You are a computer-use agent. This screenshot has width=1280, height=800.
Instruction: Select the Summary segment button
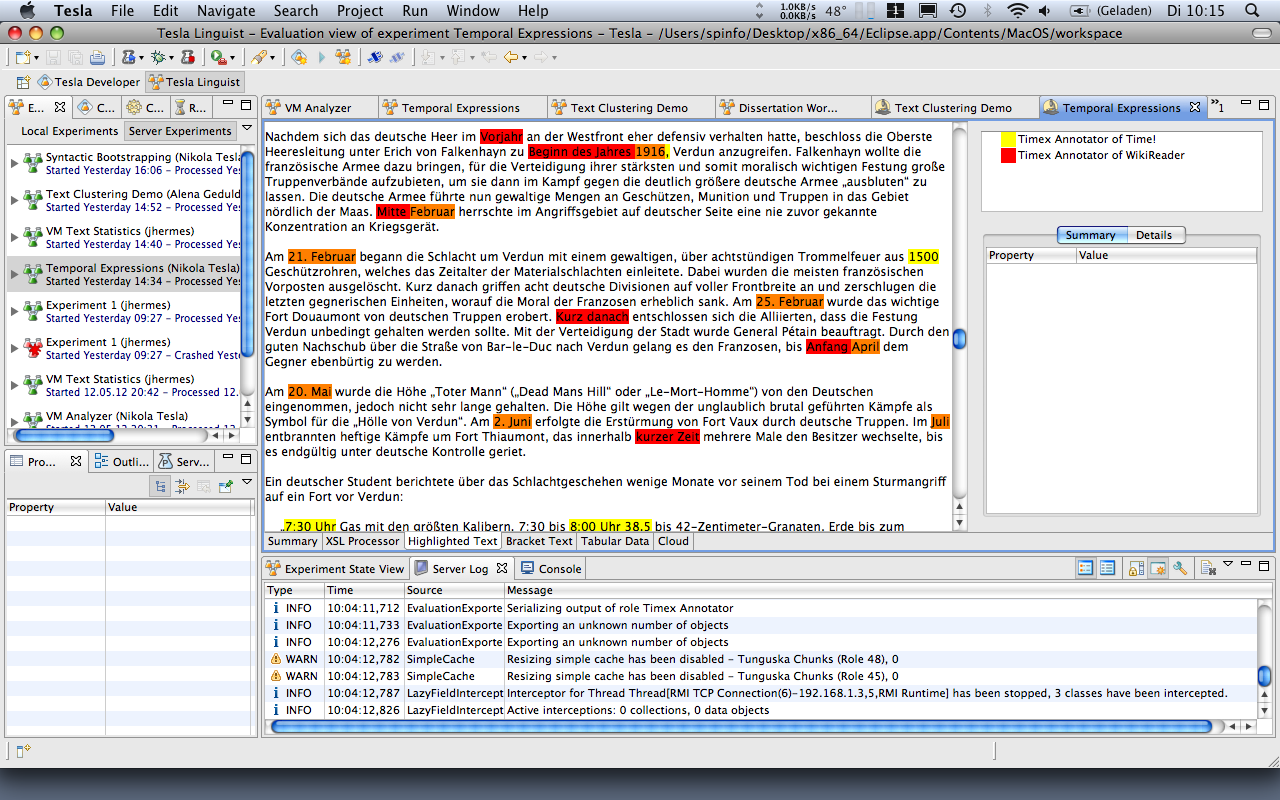1090,235
